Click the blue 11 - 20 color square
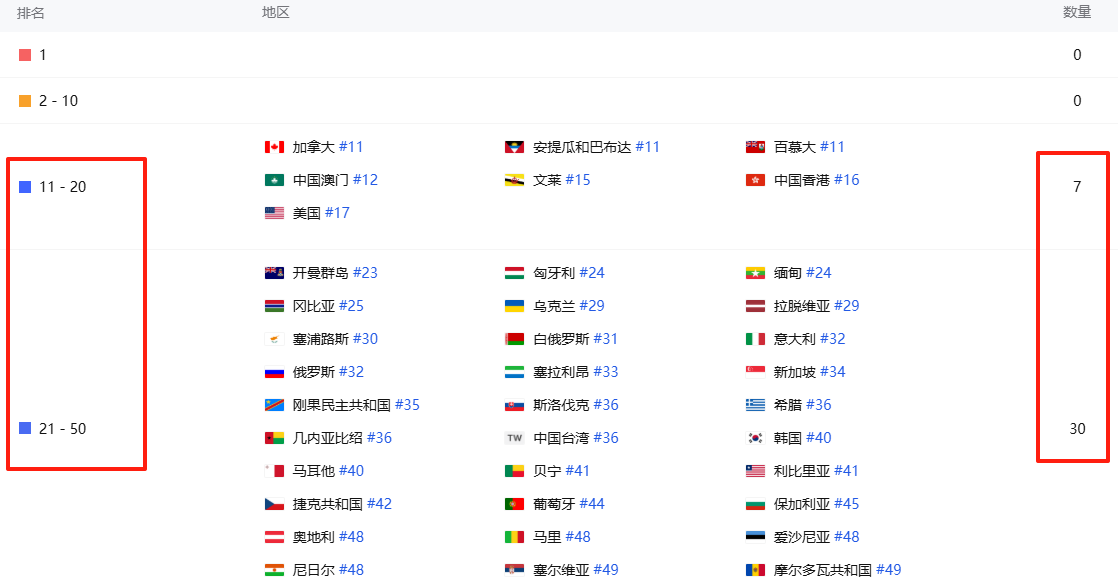 [x=25, y=187]
